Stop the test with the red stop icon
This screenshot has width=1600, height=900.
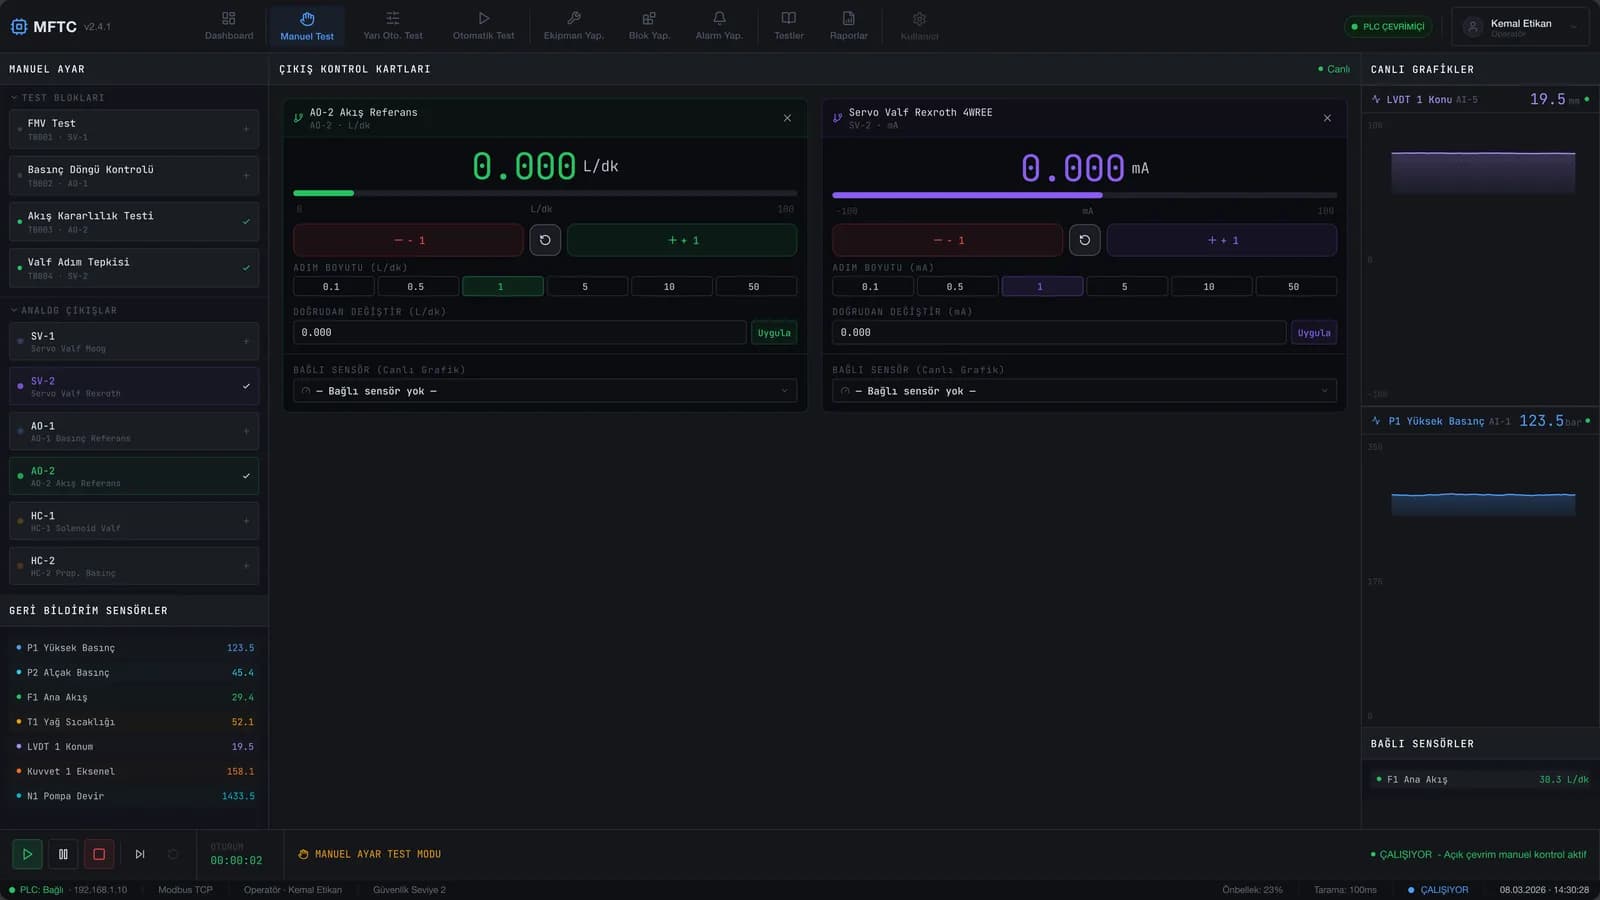pyautogui.click(x=99, y=854)
